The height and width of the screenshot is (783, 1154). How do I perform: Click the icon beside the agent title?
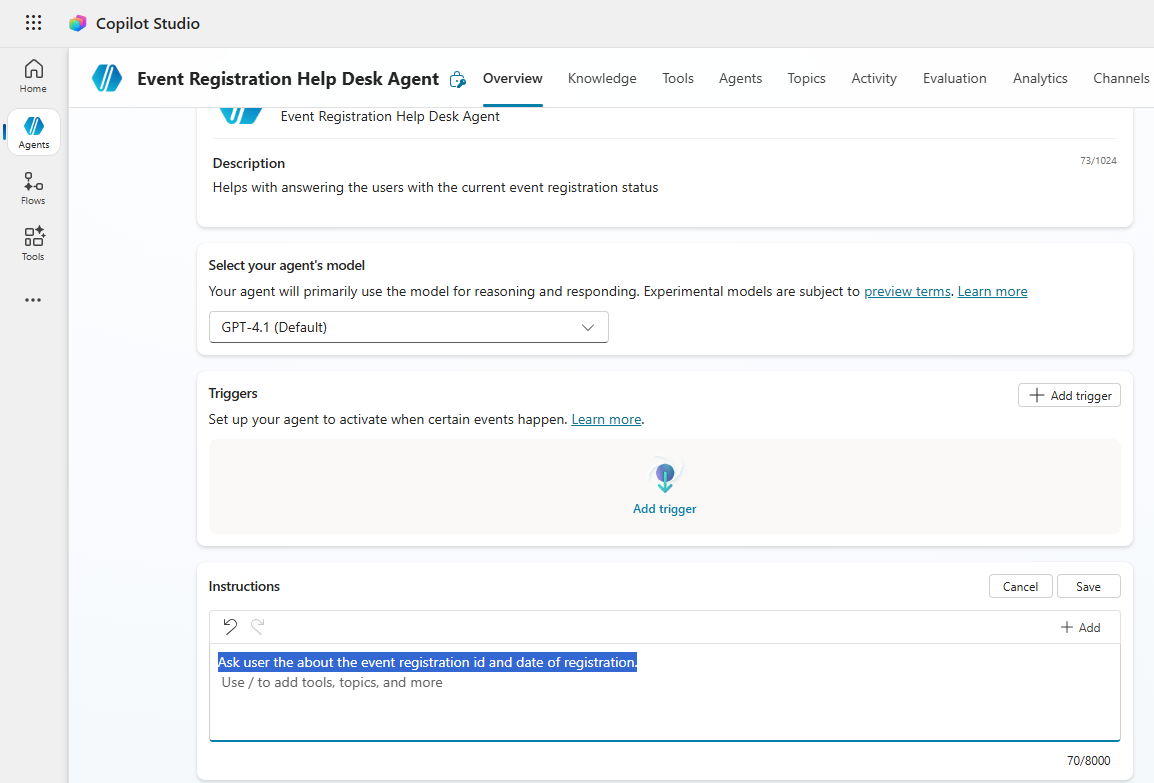coord(457,79)
